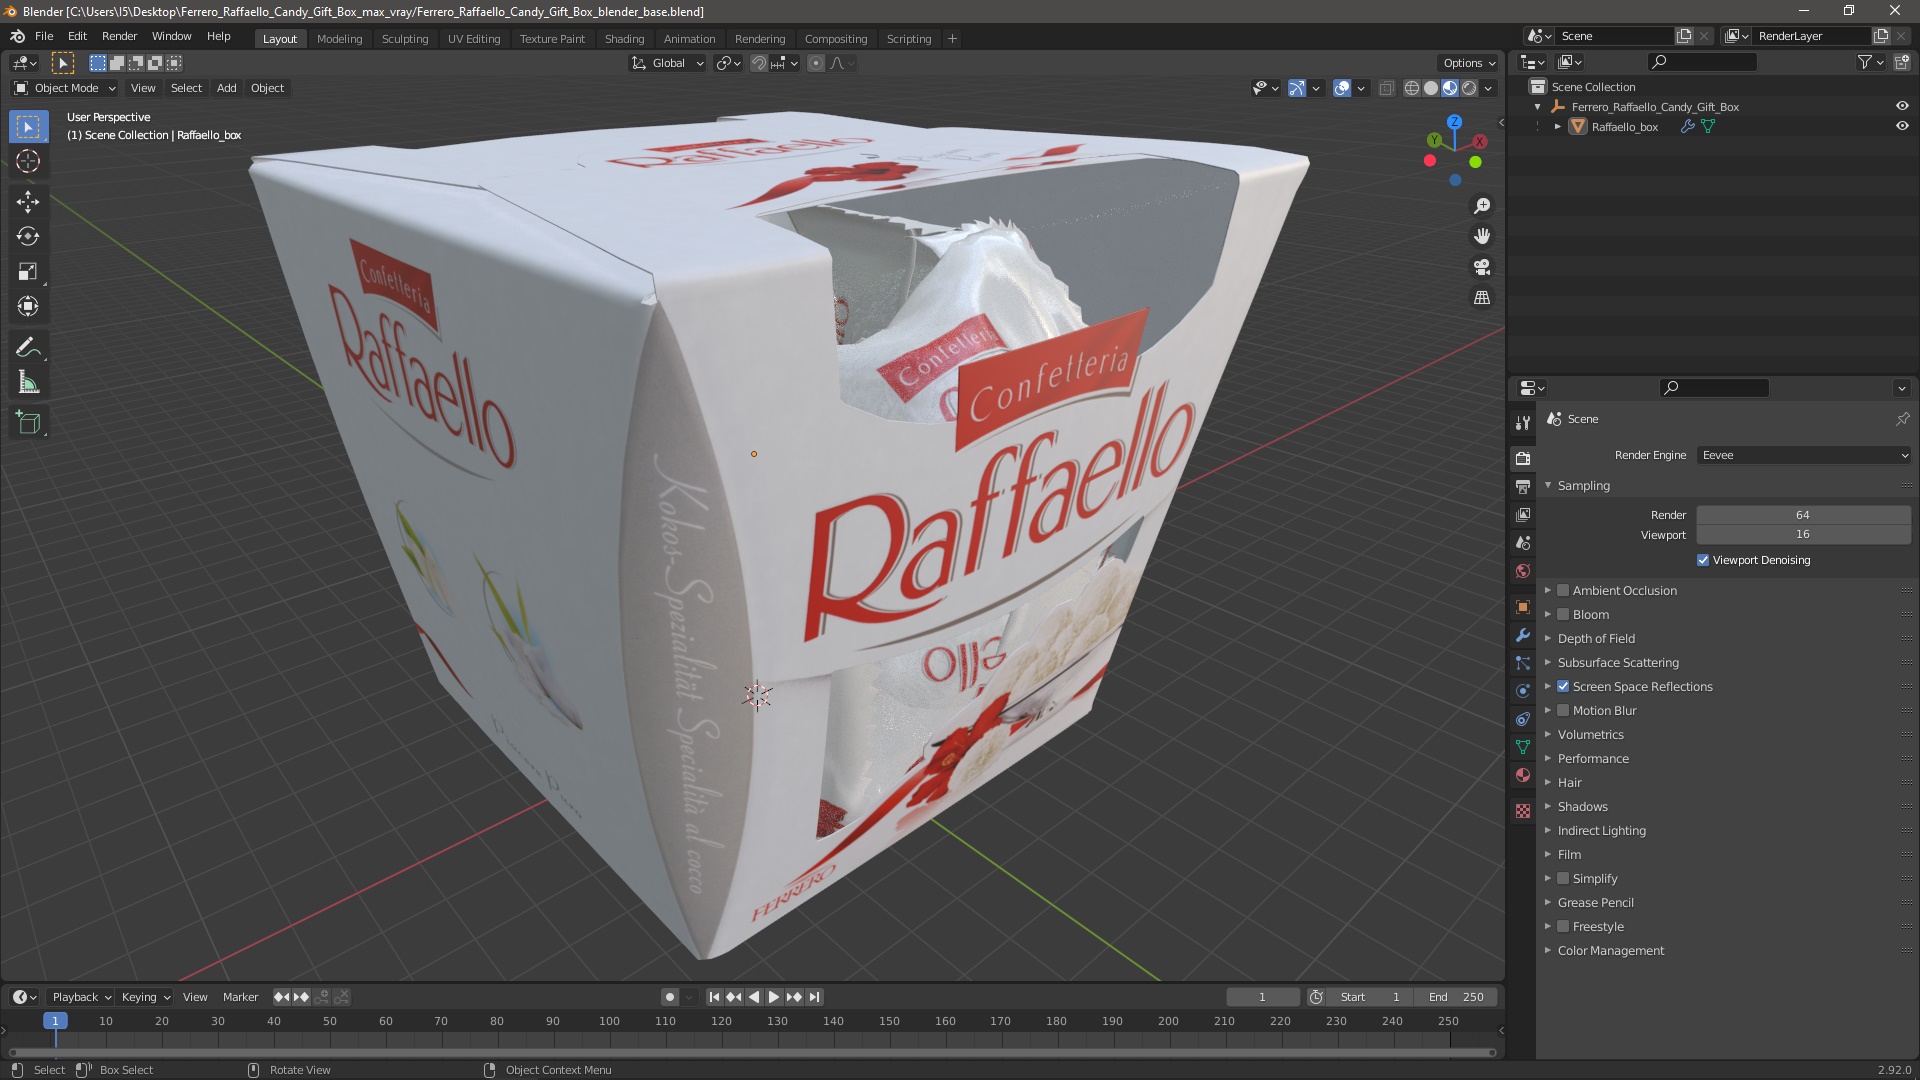Adjust the Render samples value field
Image resolution: width=1920 pixels, height=1080 pixels.
coord(1803,515)
